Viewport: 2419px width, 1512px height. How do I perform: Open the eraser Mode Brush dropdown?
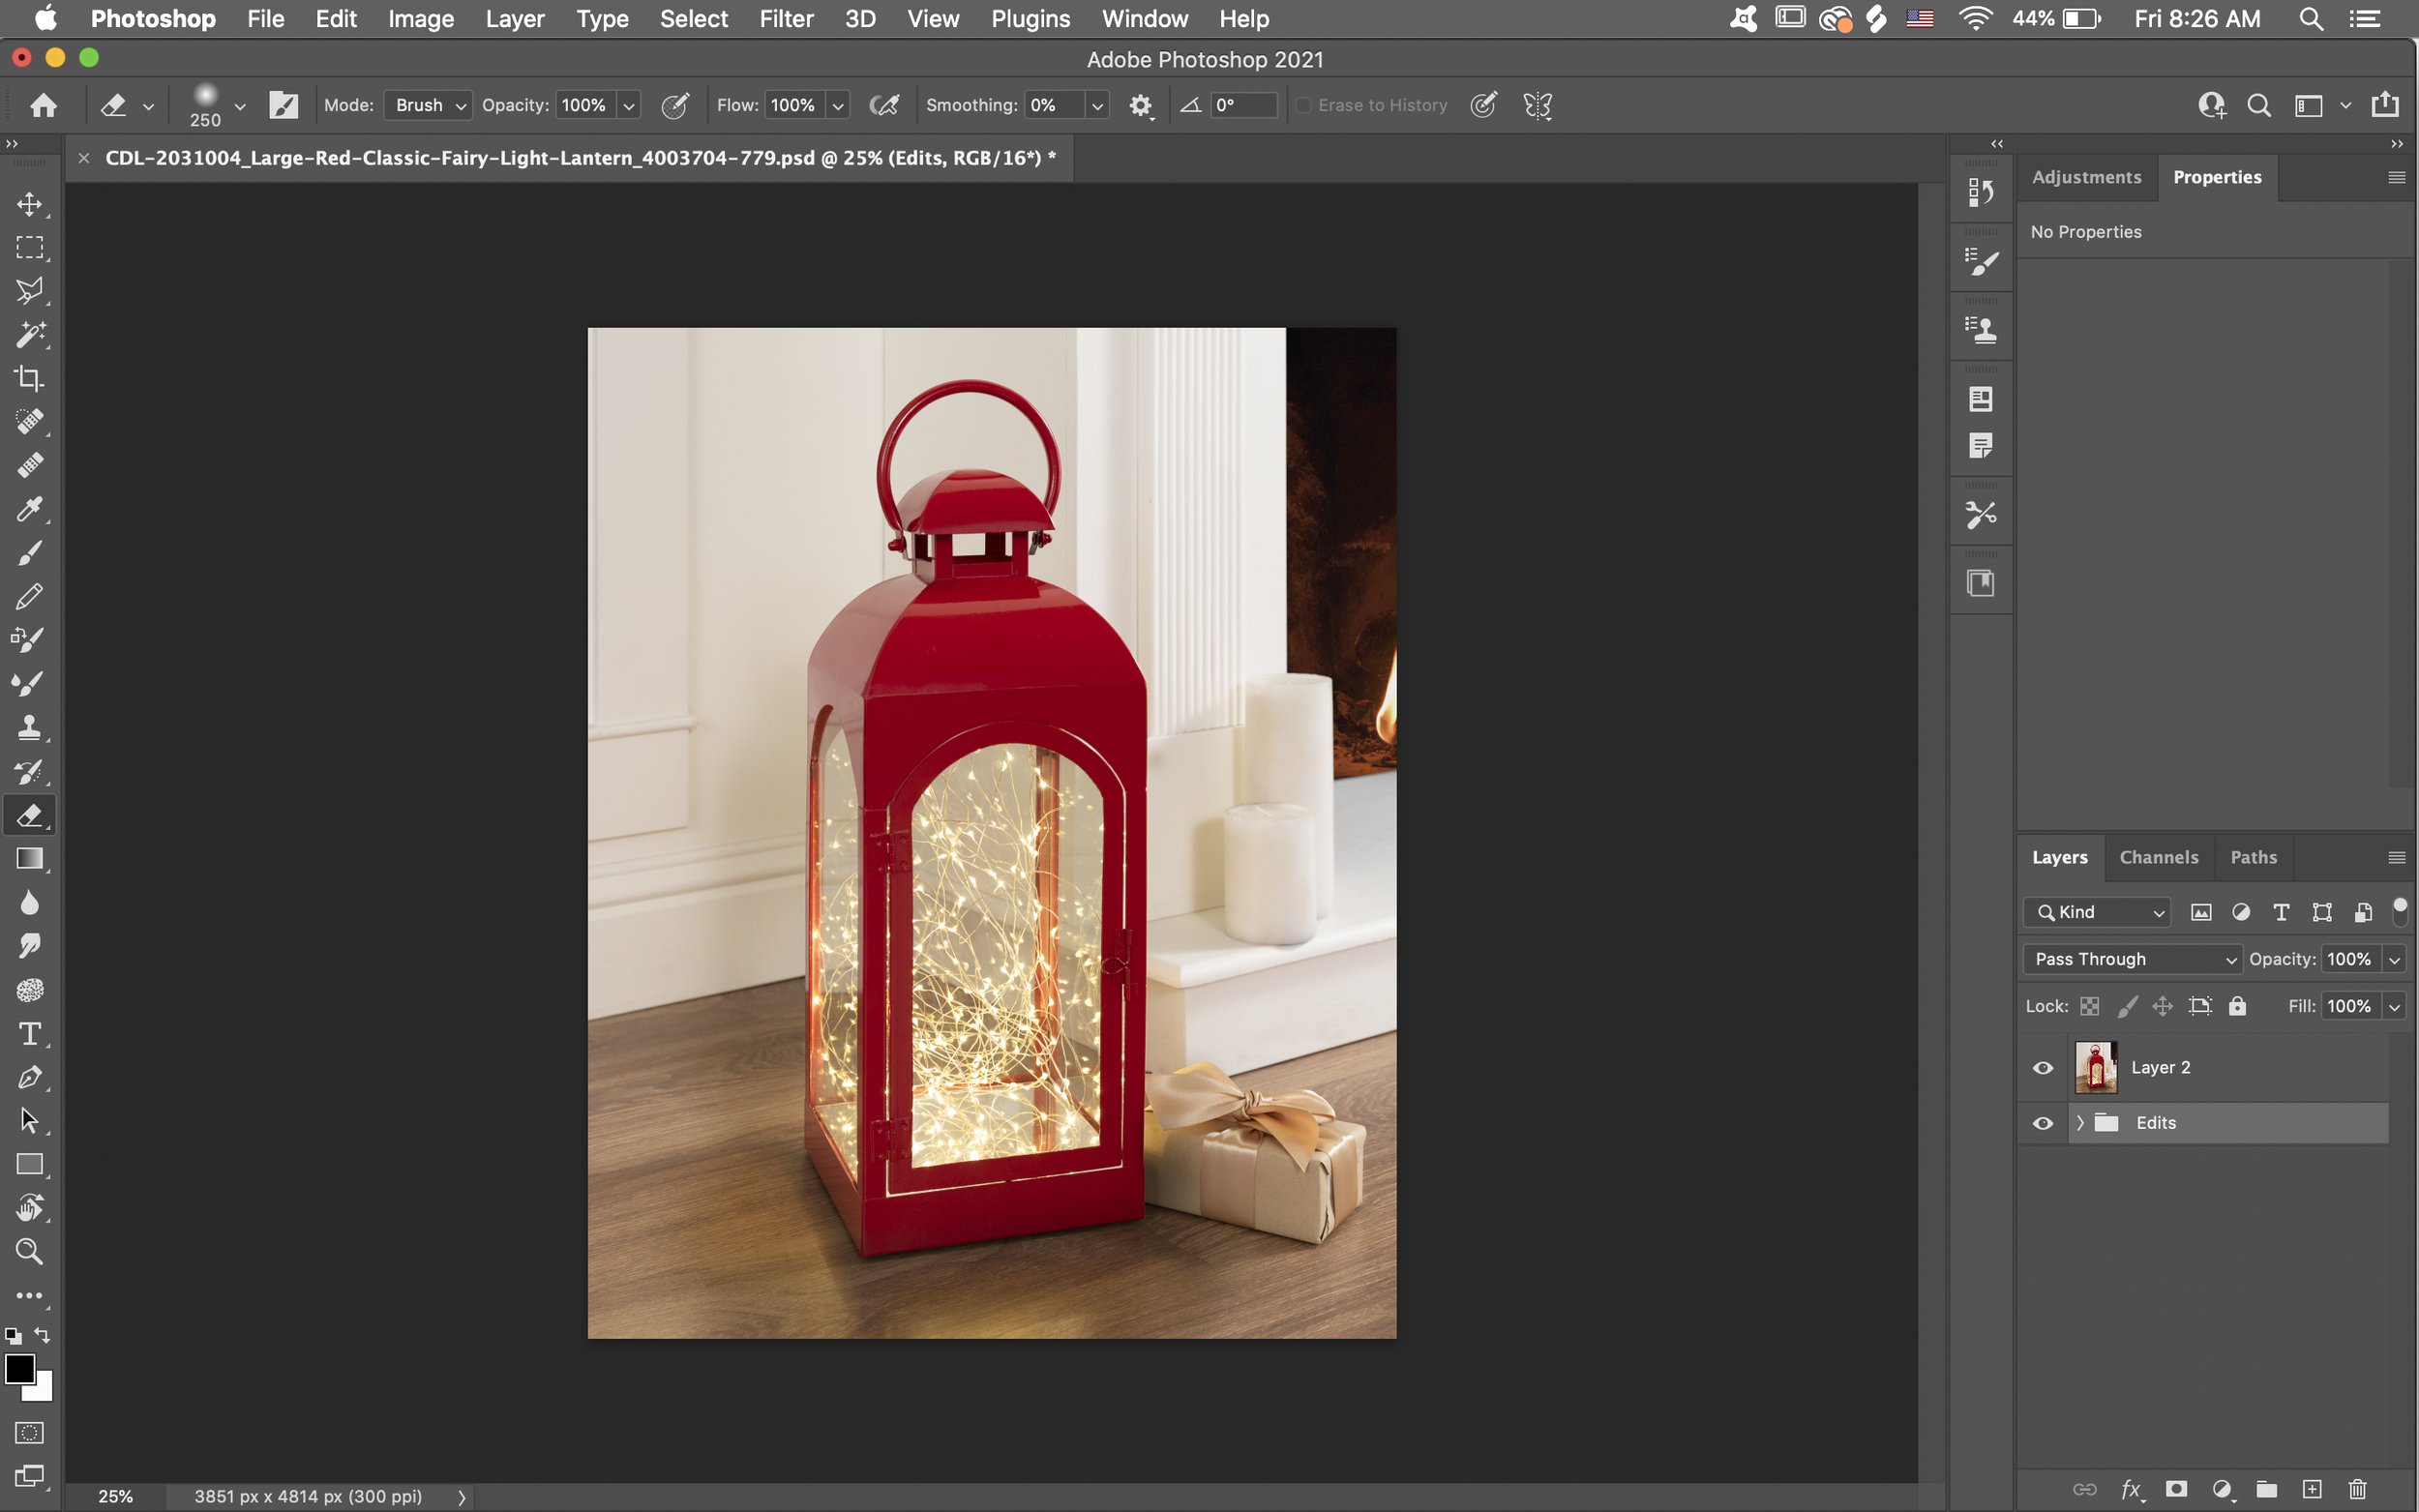[x=429, y=105]
